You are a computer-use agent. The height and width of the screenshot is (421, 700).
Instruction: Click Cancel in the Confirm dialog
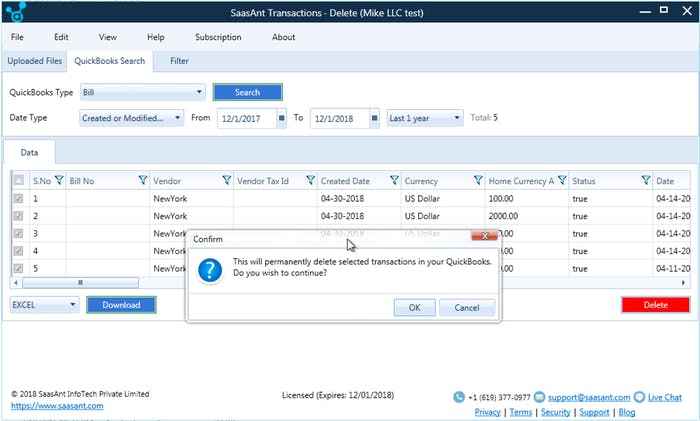point(467,307)
